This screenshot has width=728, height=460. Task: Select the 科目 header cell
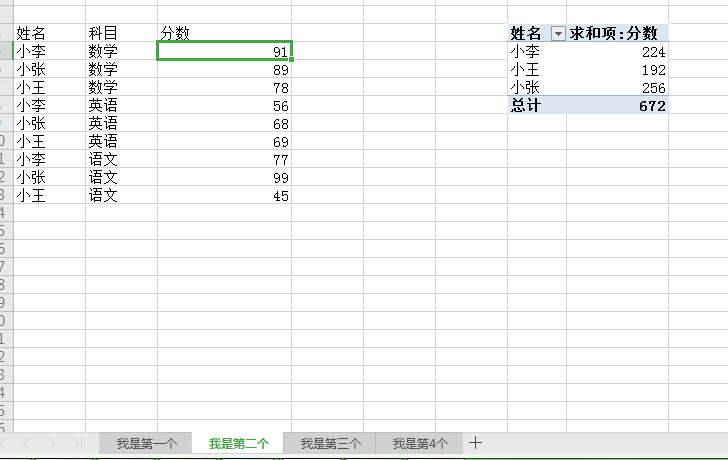tap(122, 33)
